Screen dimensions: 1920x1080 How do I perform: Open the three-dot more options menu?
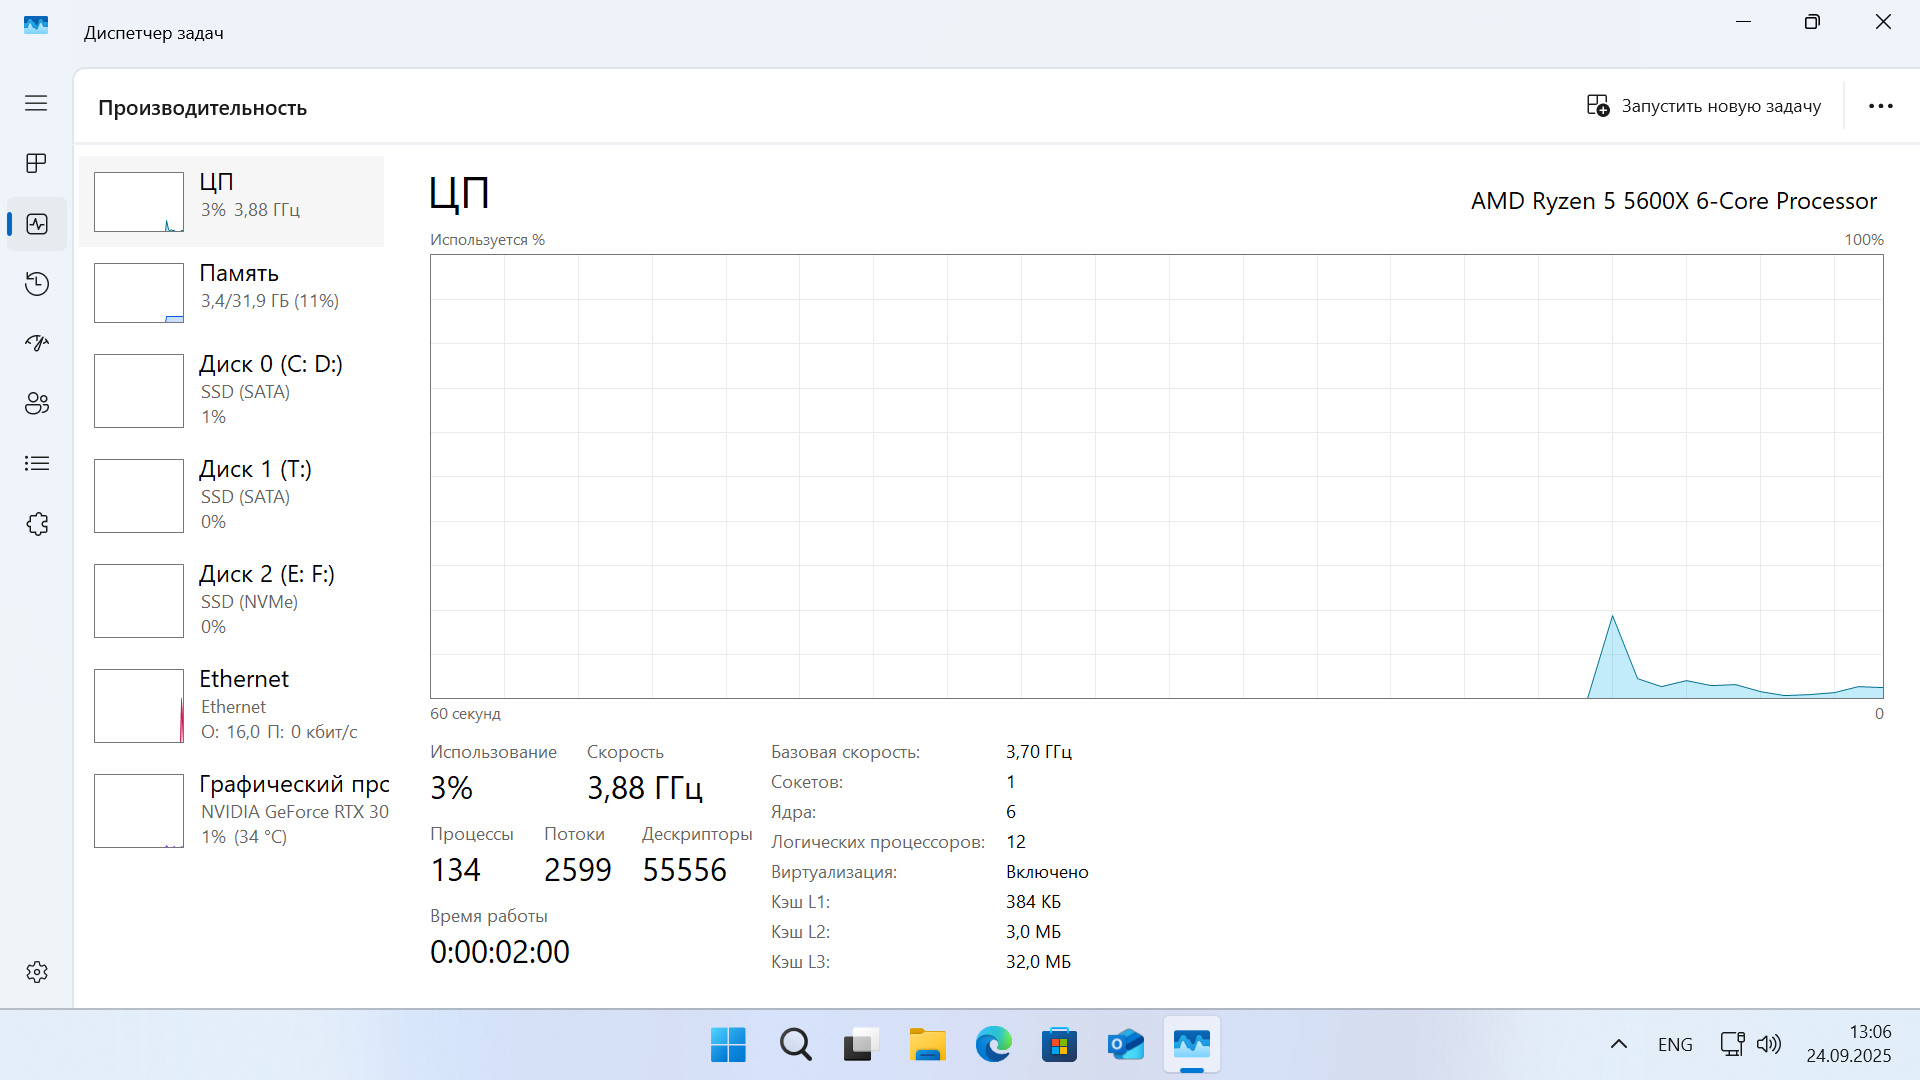tap(1880, 106)
